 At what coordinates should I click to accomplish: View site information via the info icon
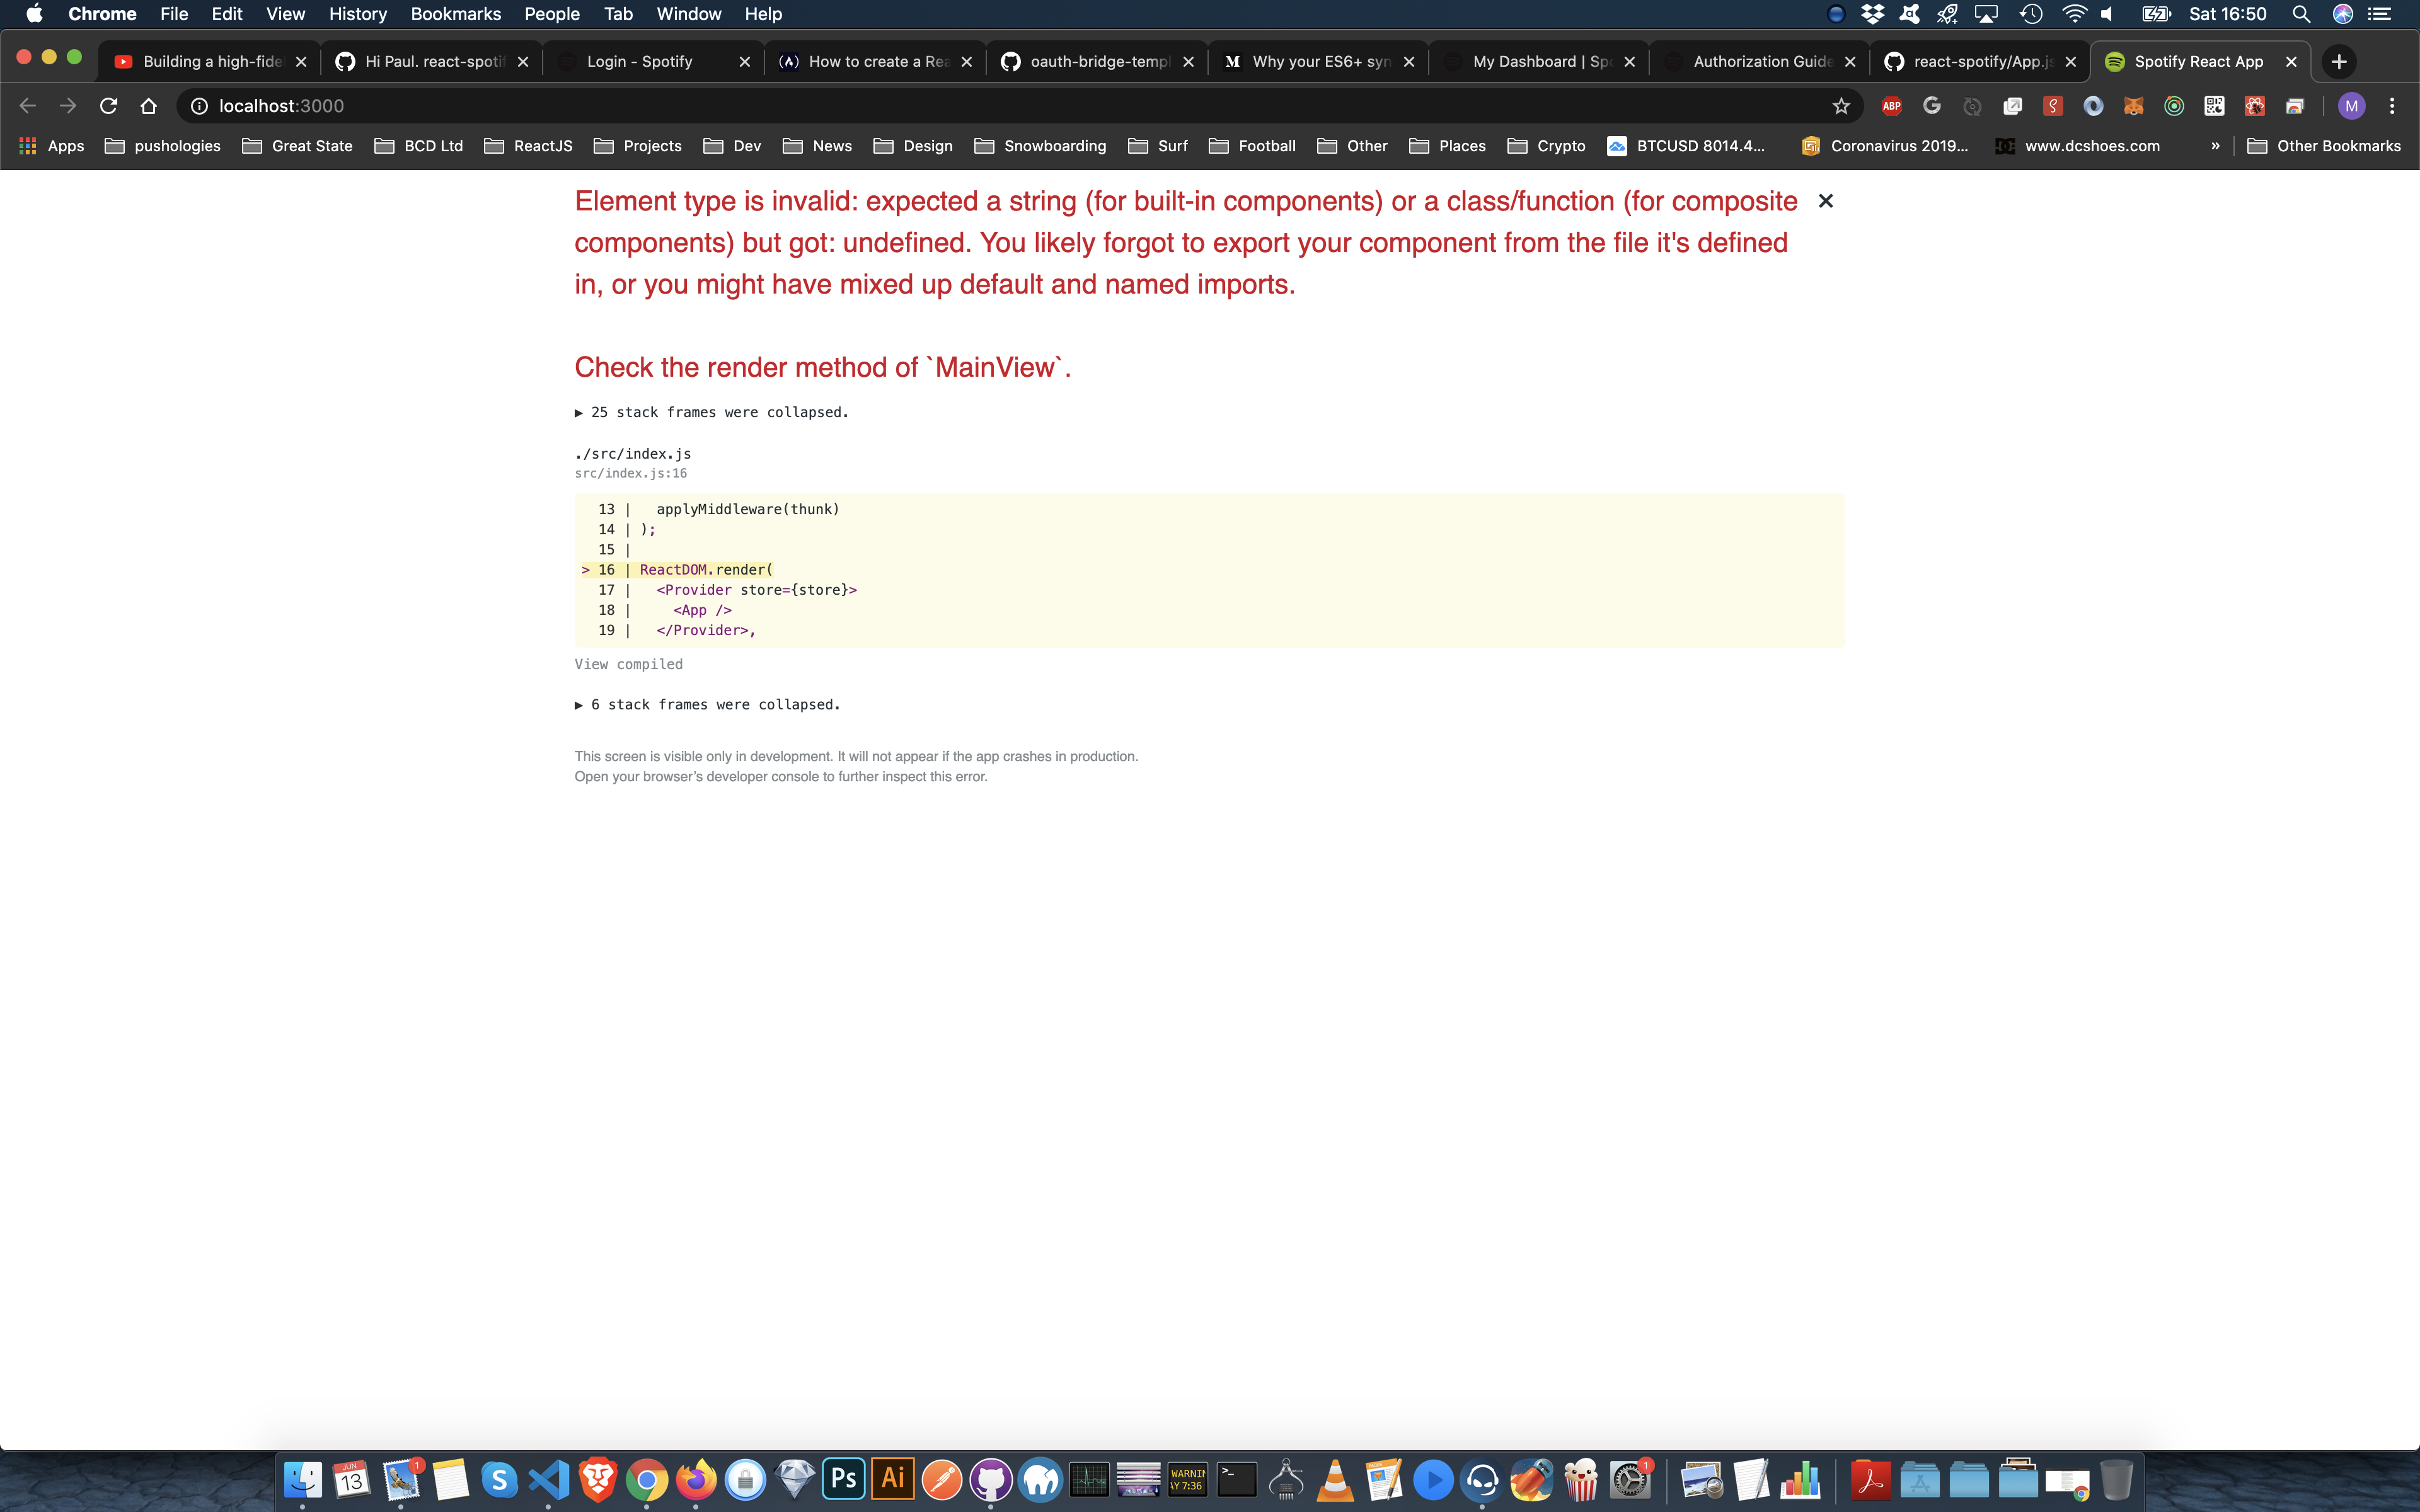[x=199, y=105]
